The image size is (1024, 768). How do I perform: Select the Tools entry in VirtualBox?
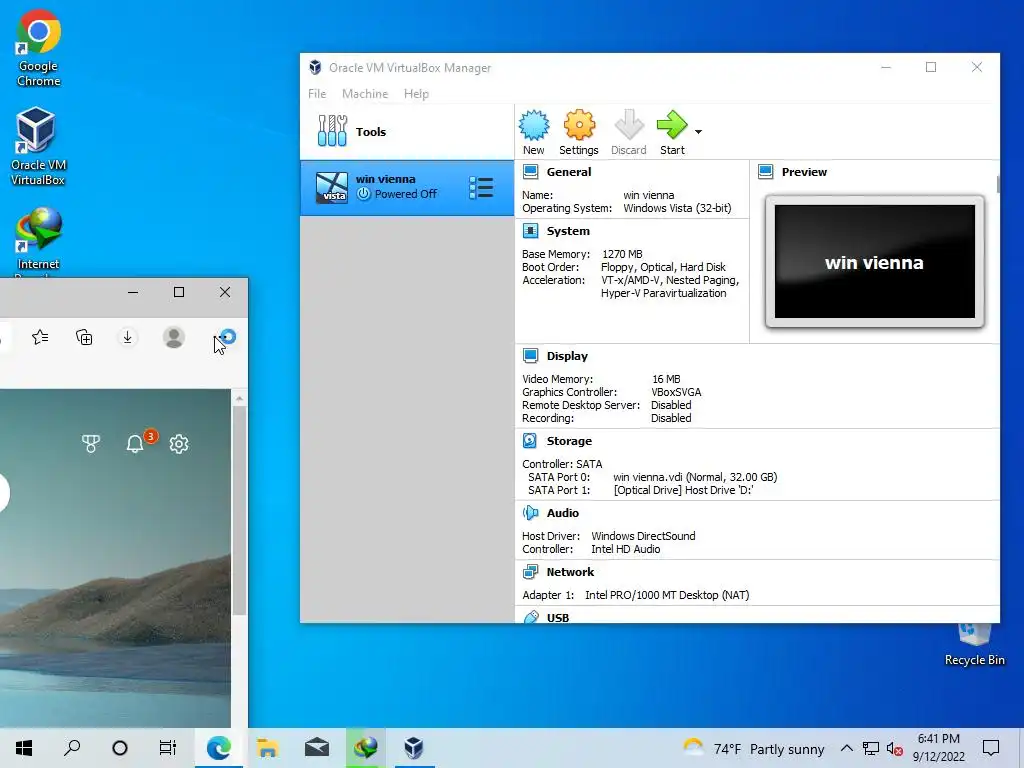click(x=407, y=132)
